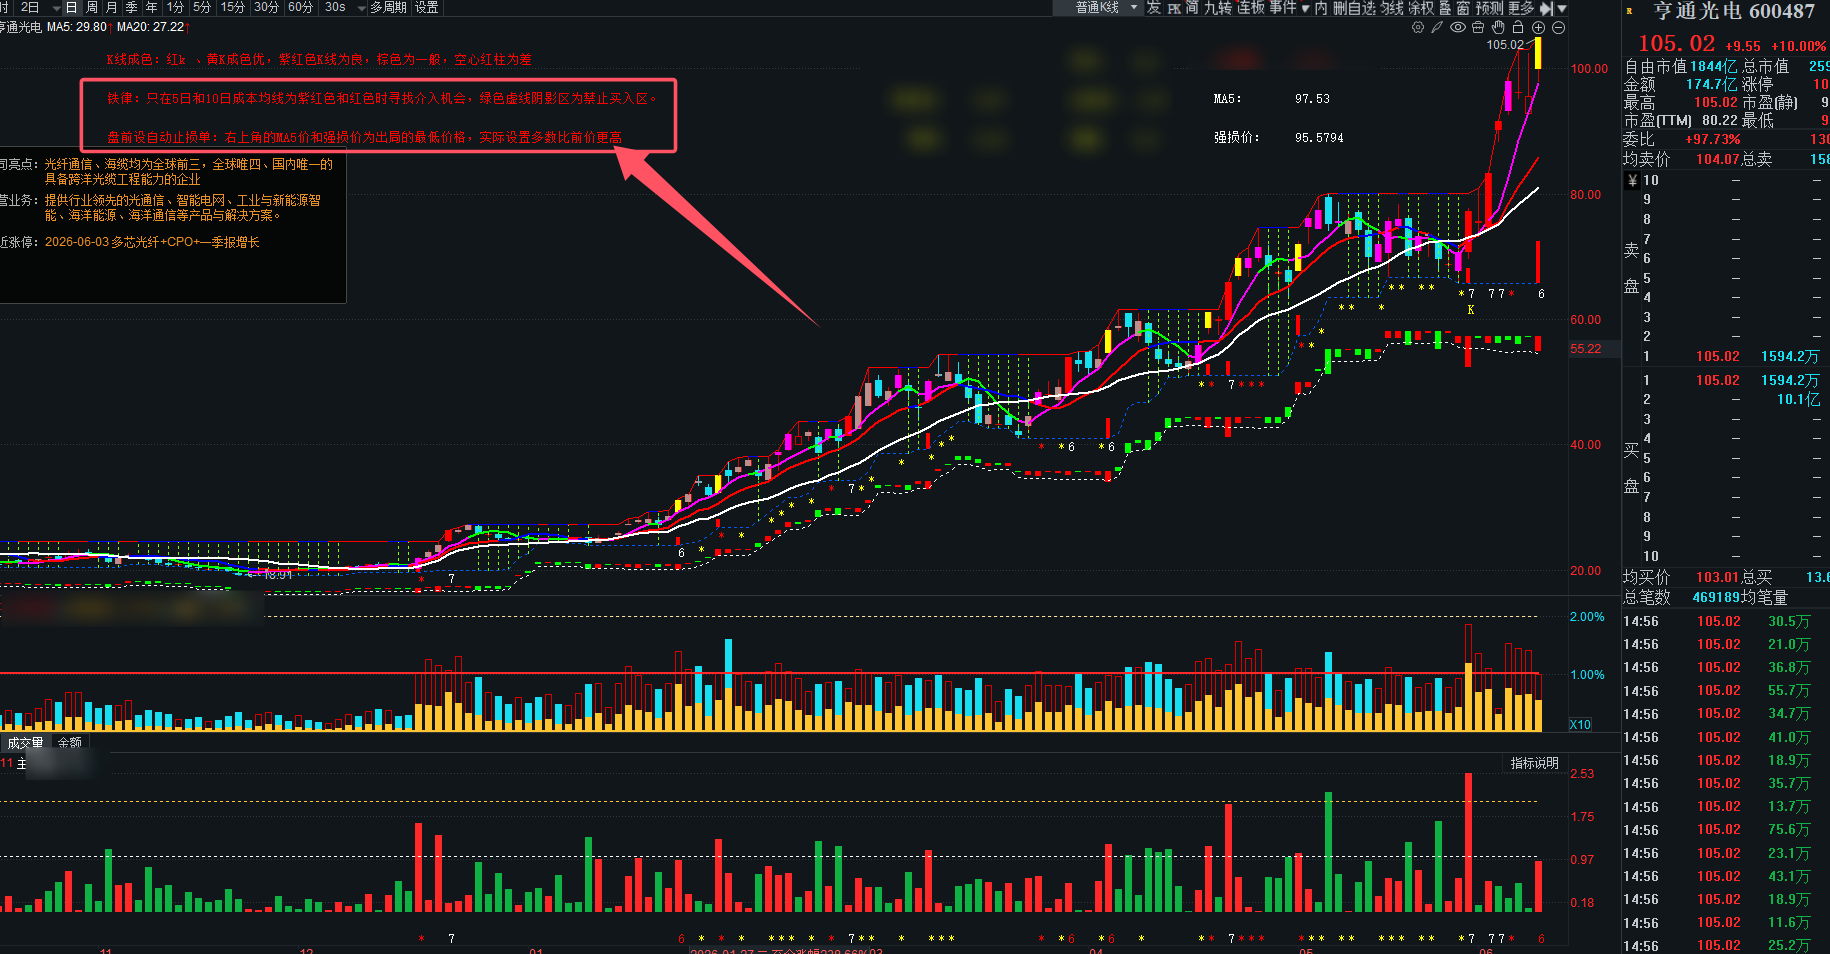Screen dimensions: 1830x954
Task: Select the drawing pen tool icon
Action: coord(1437,28)
